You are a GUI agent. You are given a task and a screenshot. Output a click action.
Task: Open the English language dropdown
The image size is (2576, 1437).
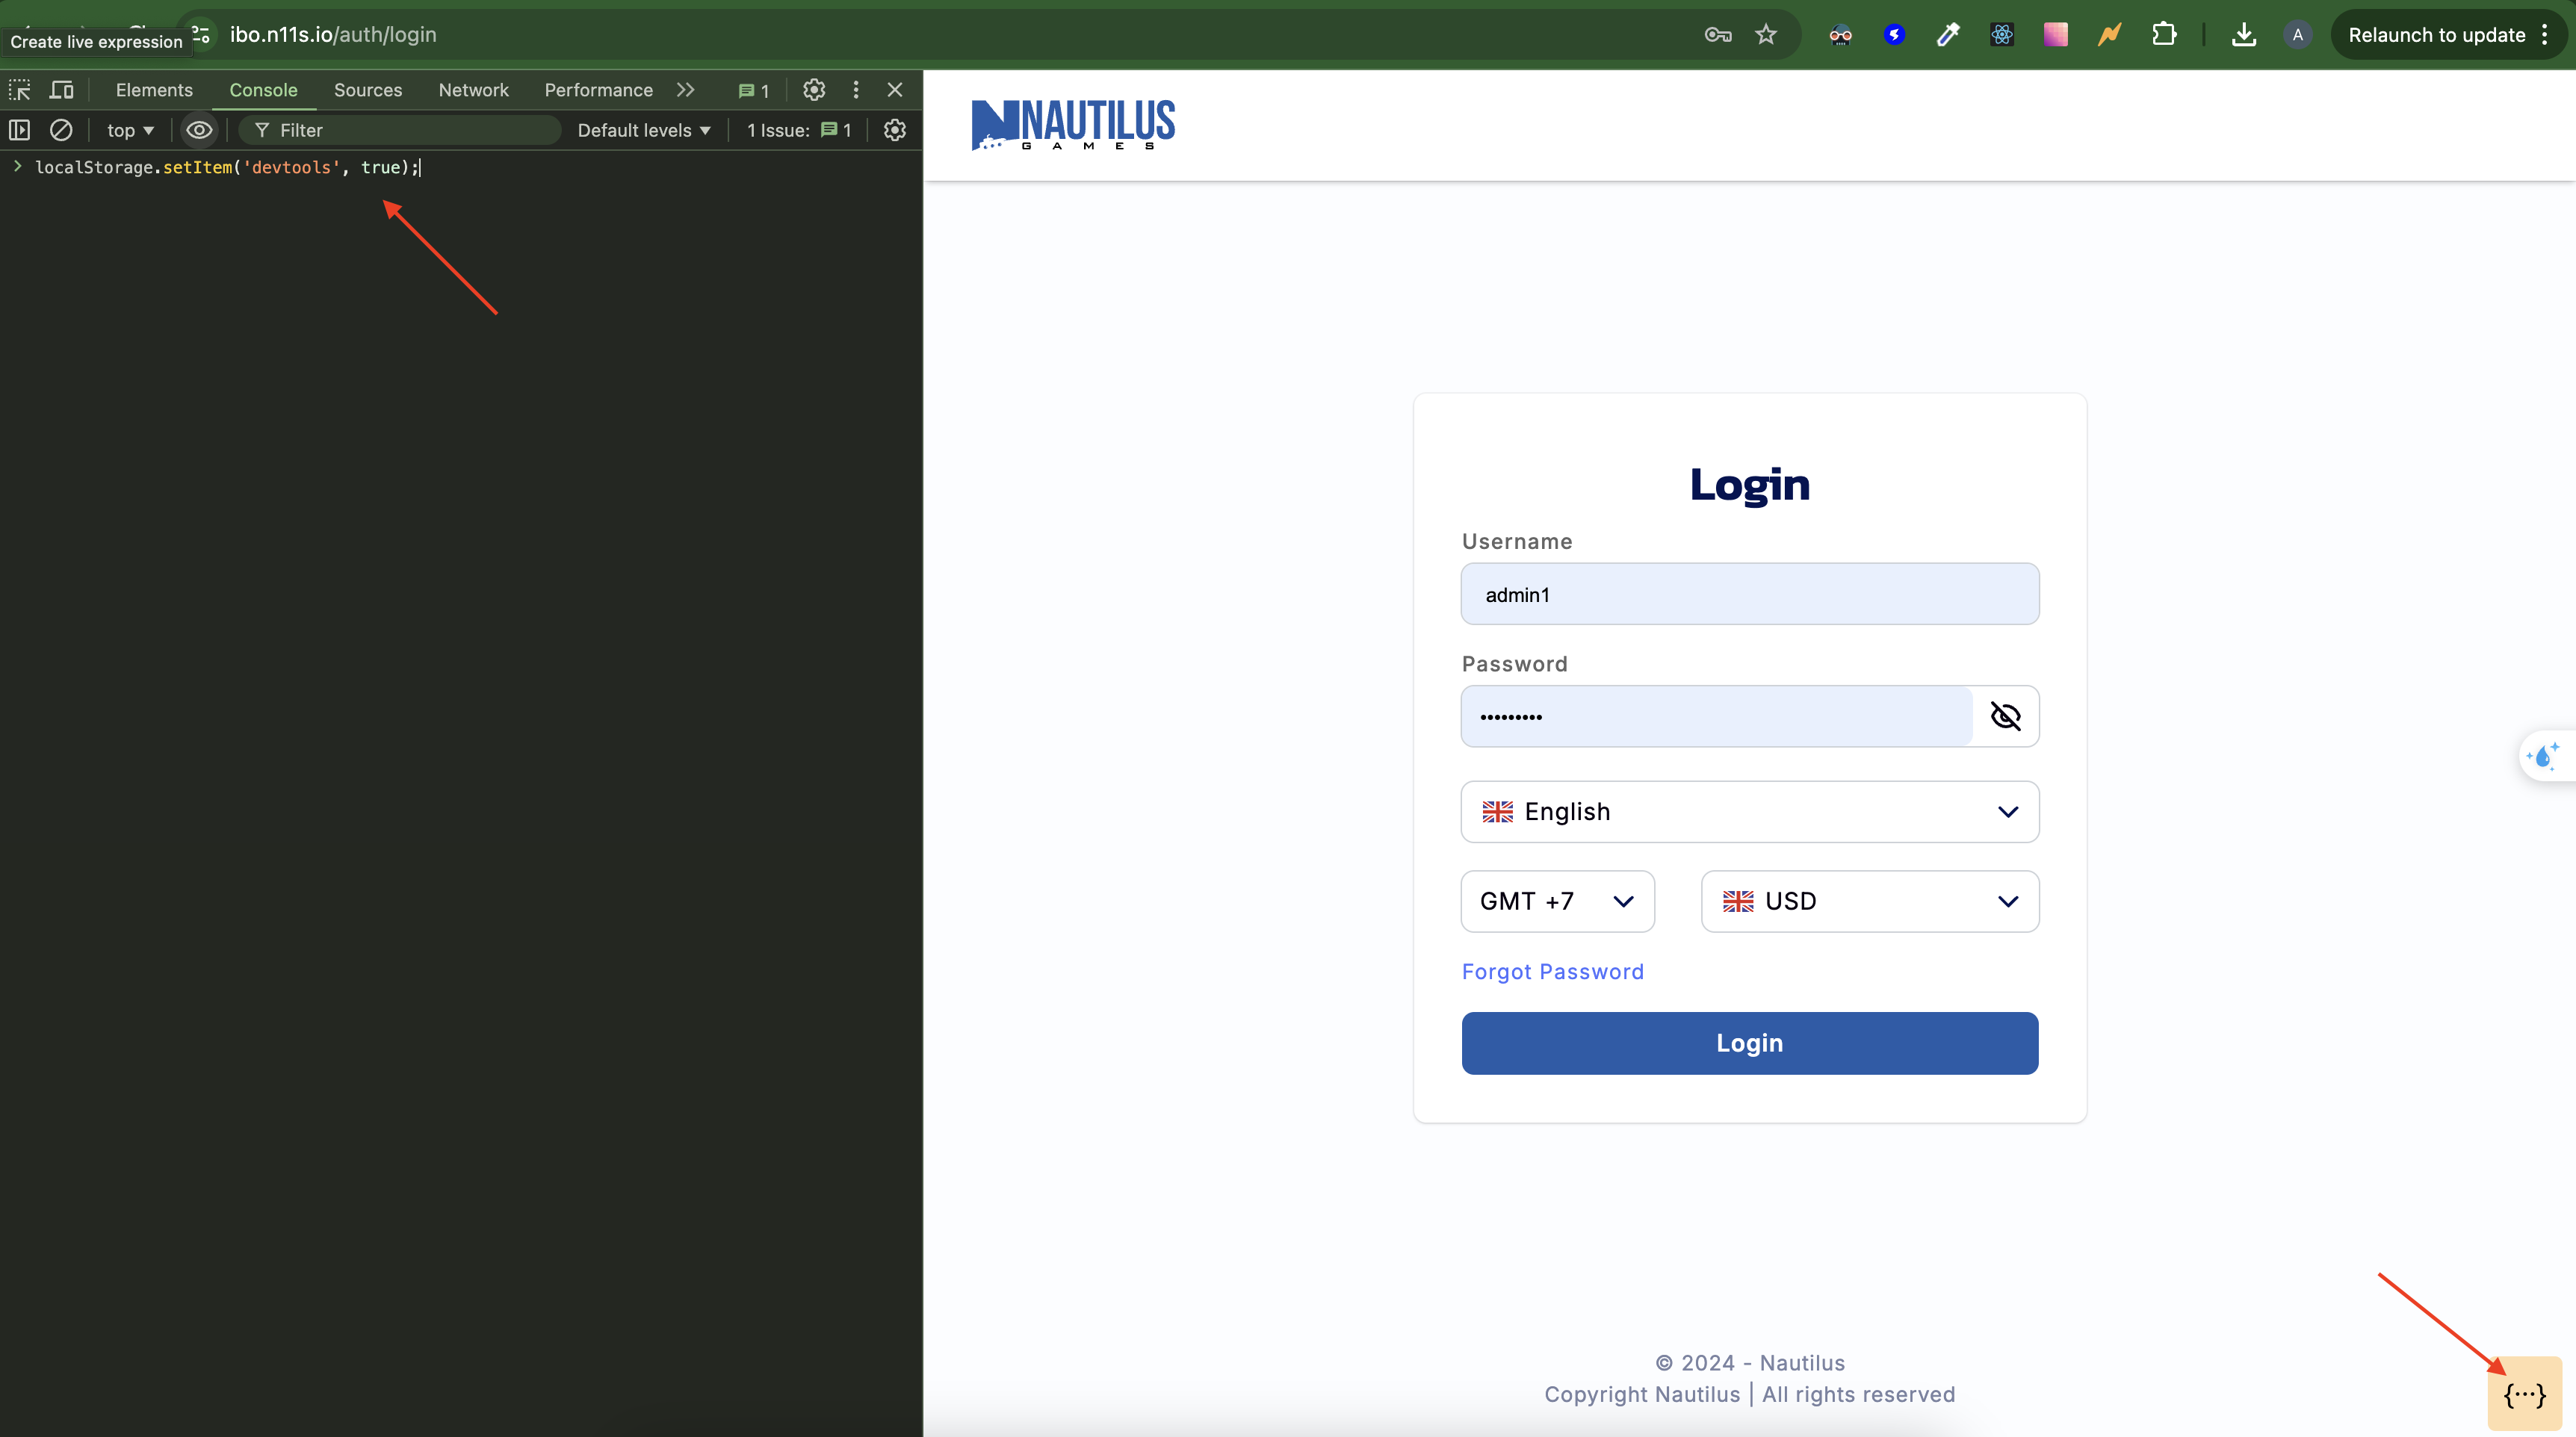coord(1748,811)
